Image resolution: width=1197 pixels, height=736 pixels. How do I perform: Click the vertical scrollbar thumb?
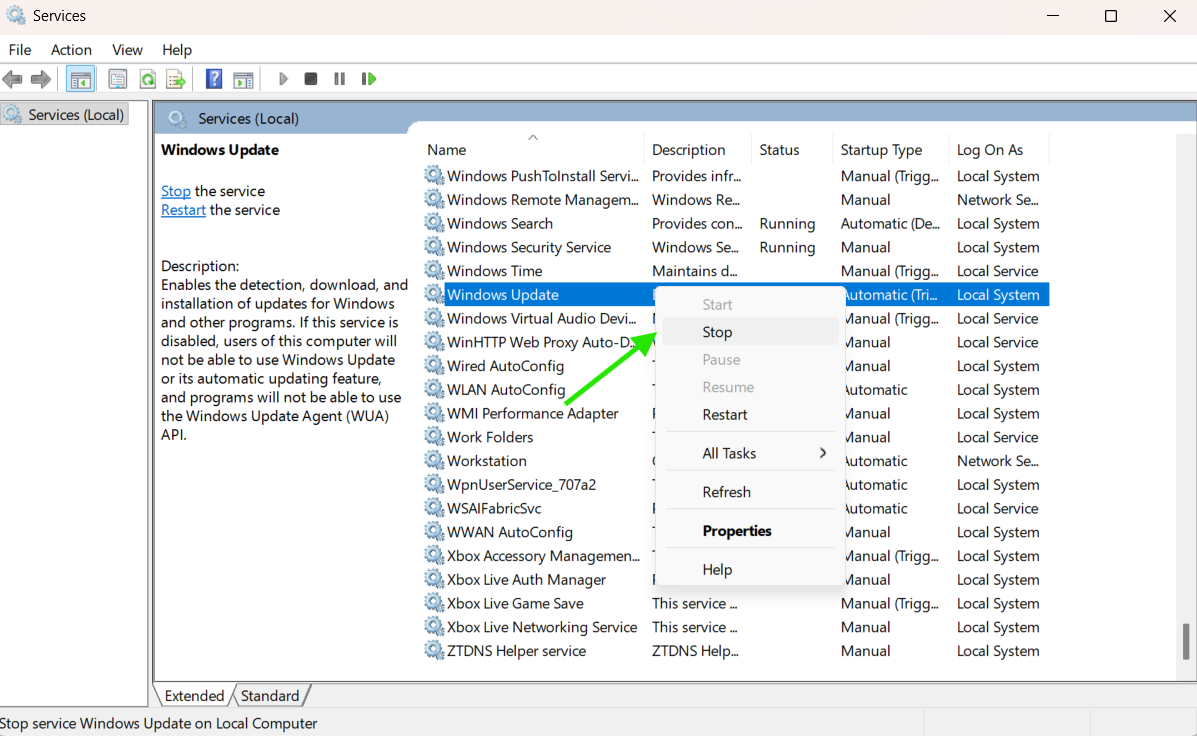pyautogui.click(x=1186, y=641)
